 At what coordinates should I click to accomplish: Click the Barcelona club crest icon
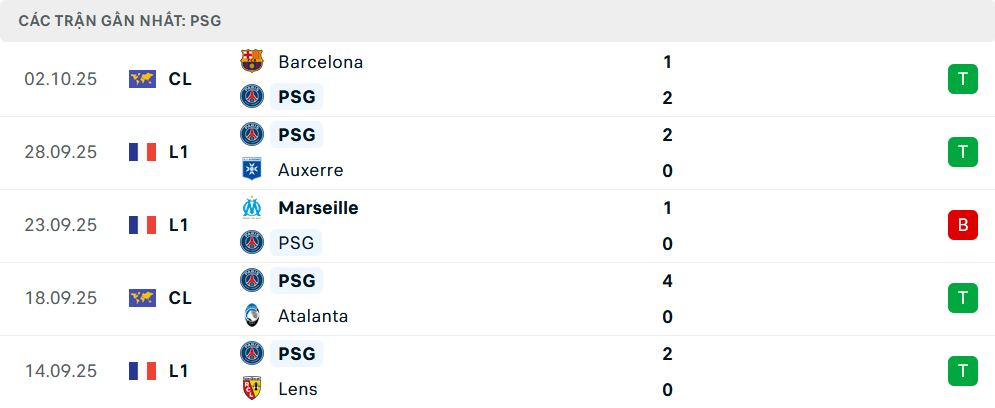pos(251,61)
